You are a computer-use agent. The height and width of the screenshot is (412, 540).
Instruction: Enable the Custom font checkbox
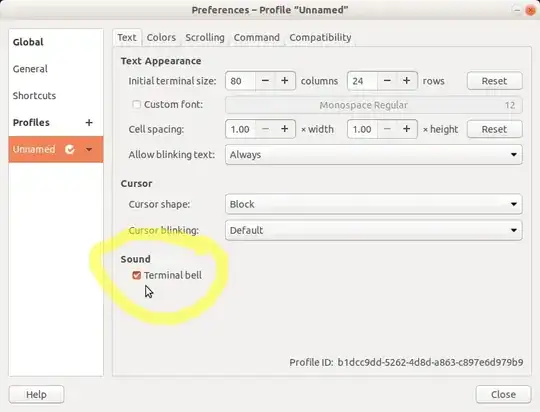point(137,104)
